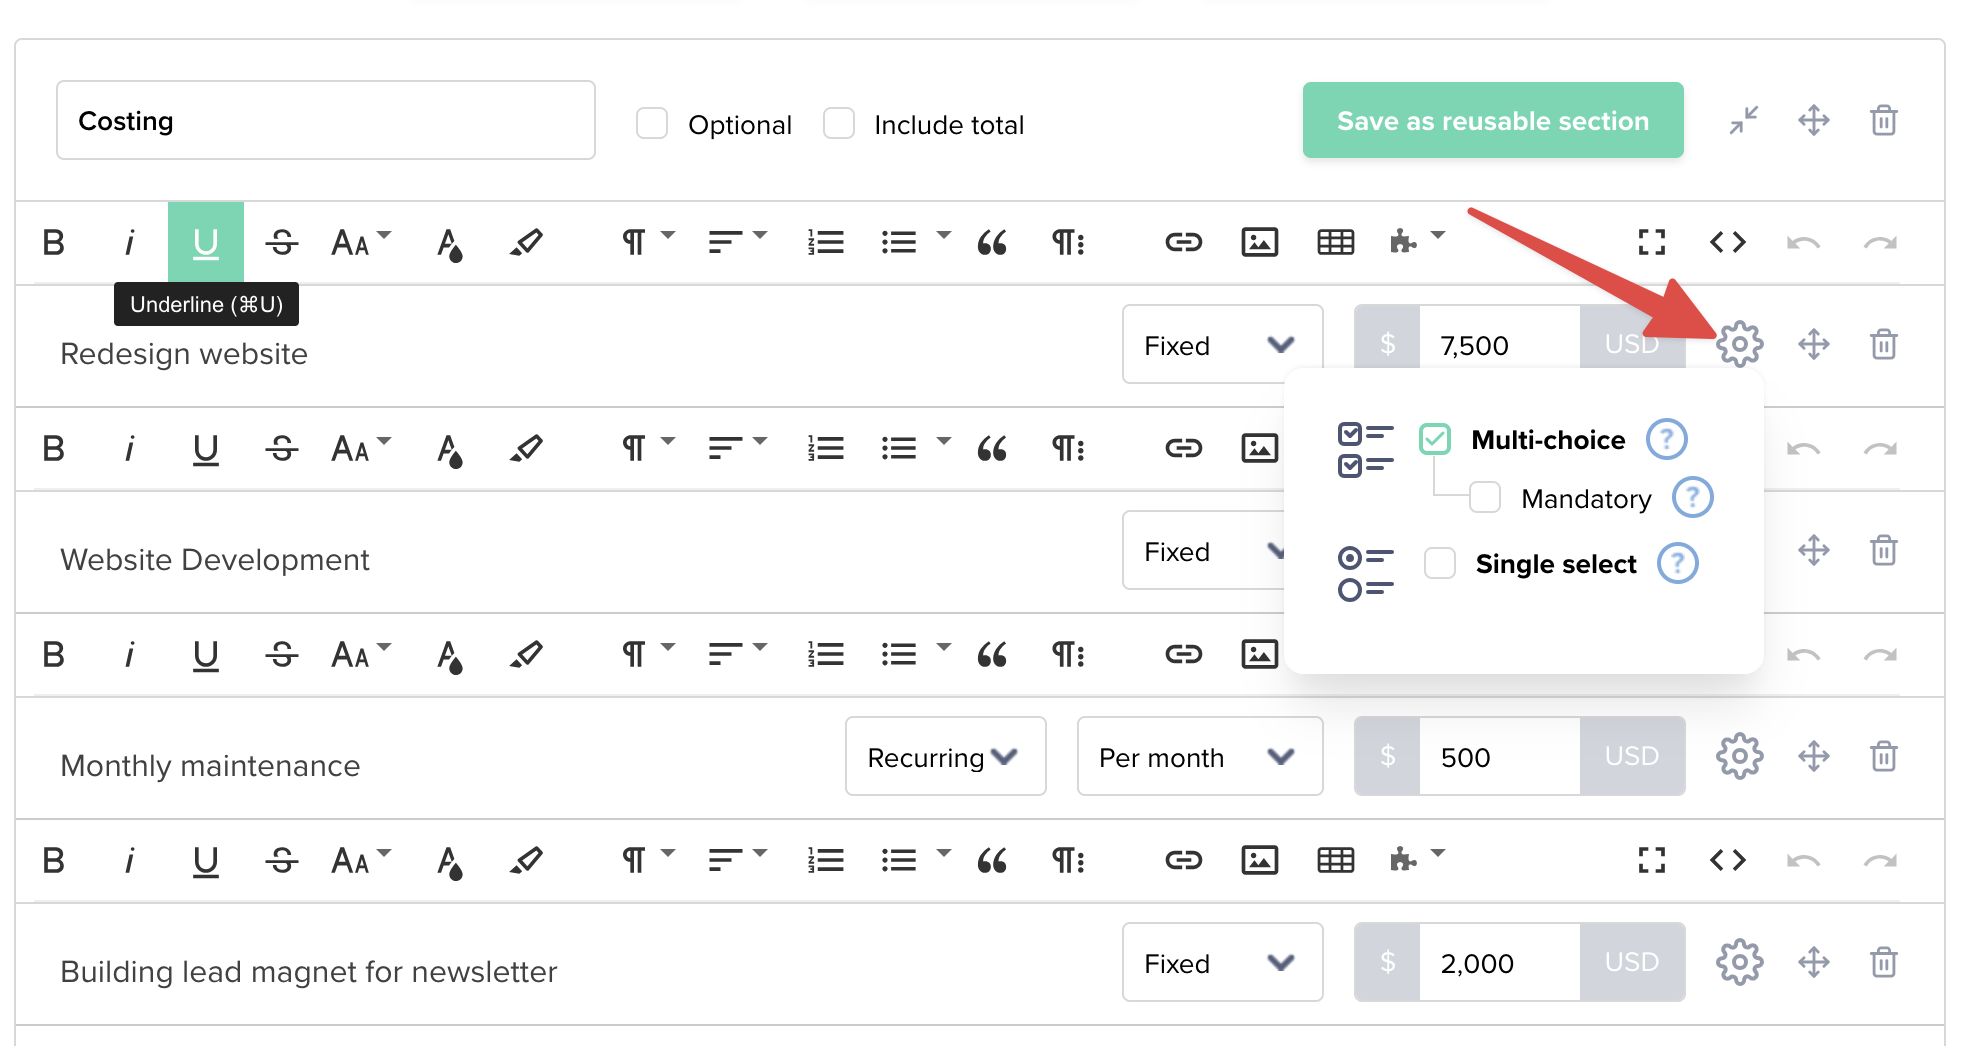Screen dimensions: 1968x1046
Task: Open the Per month frequency dropdown
Action: [1200, 757]
